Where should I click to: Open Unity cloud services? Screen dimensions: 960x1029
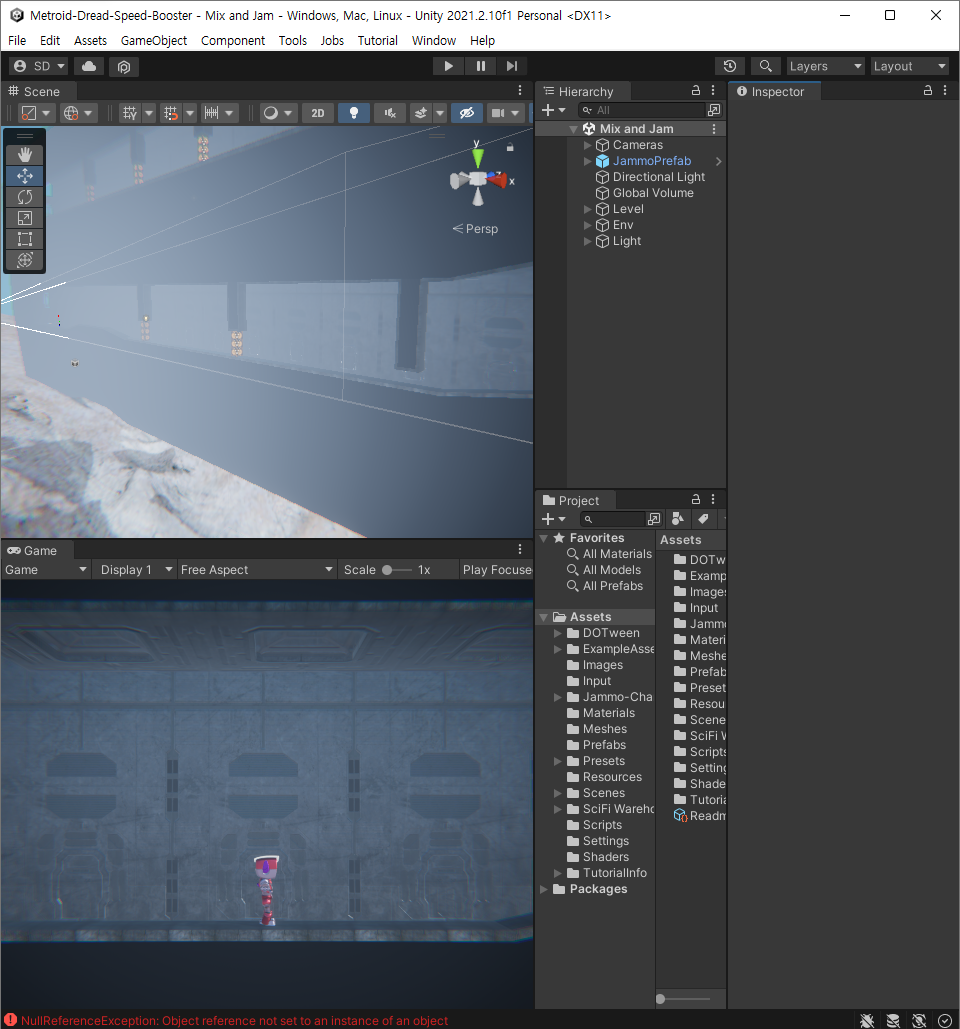click(x=89, y=66)
